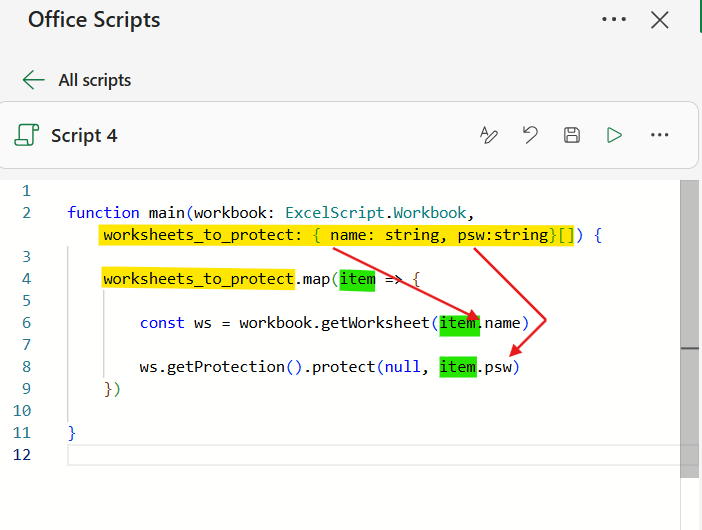Click 'getWorksheet' method on line 6

[x=375, y=323]
